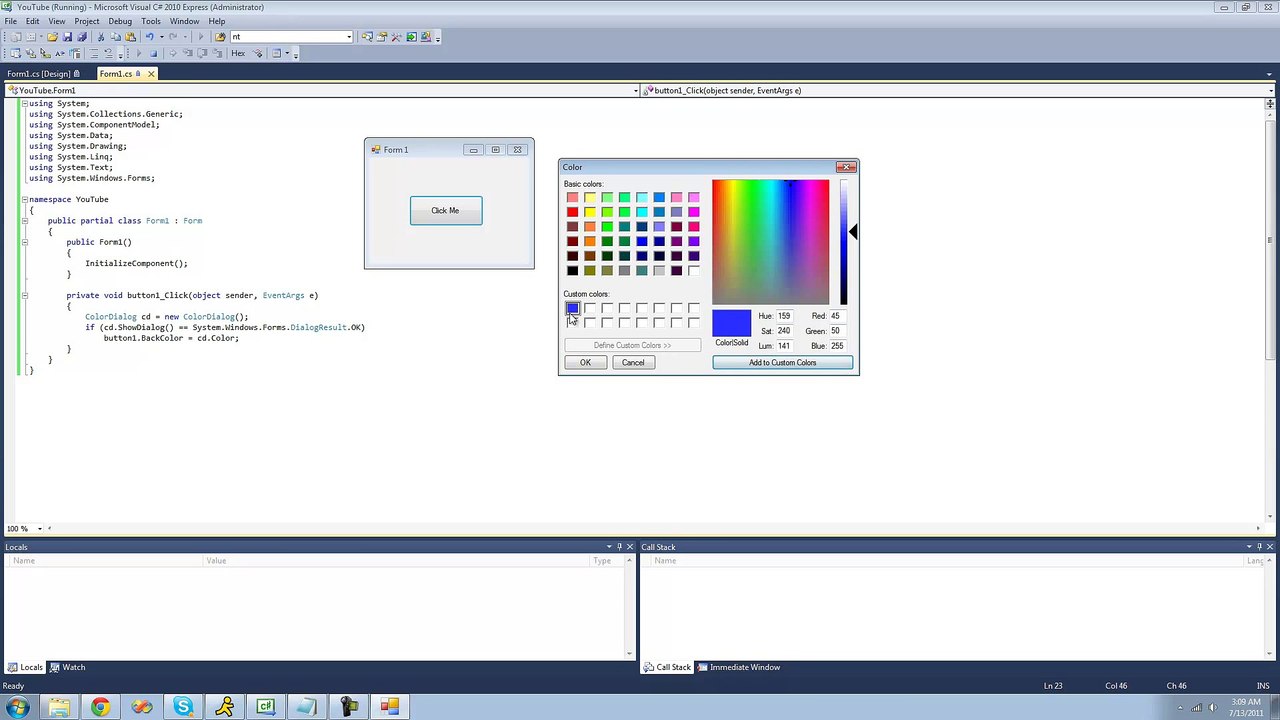The image size is (1280, 720).
Task: Click the Red value input field
Action: point(836,316)
